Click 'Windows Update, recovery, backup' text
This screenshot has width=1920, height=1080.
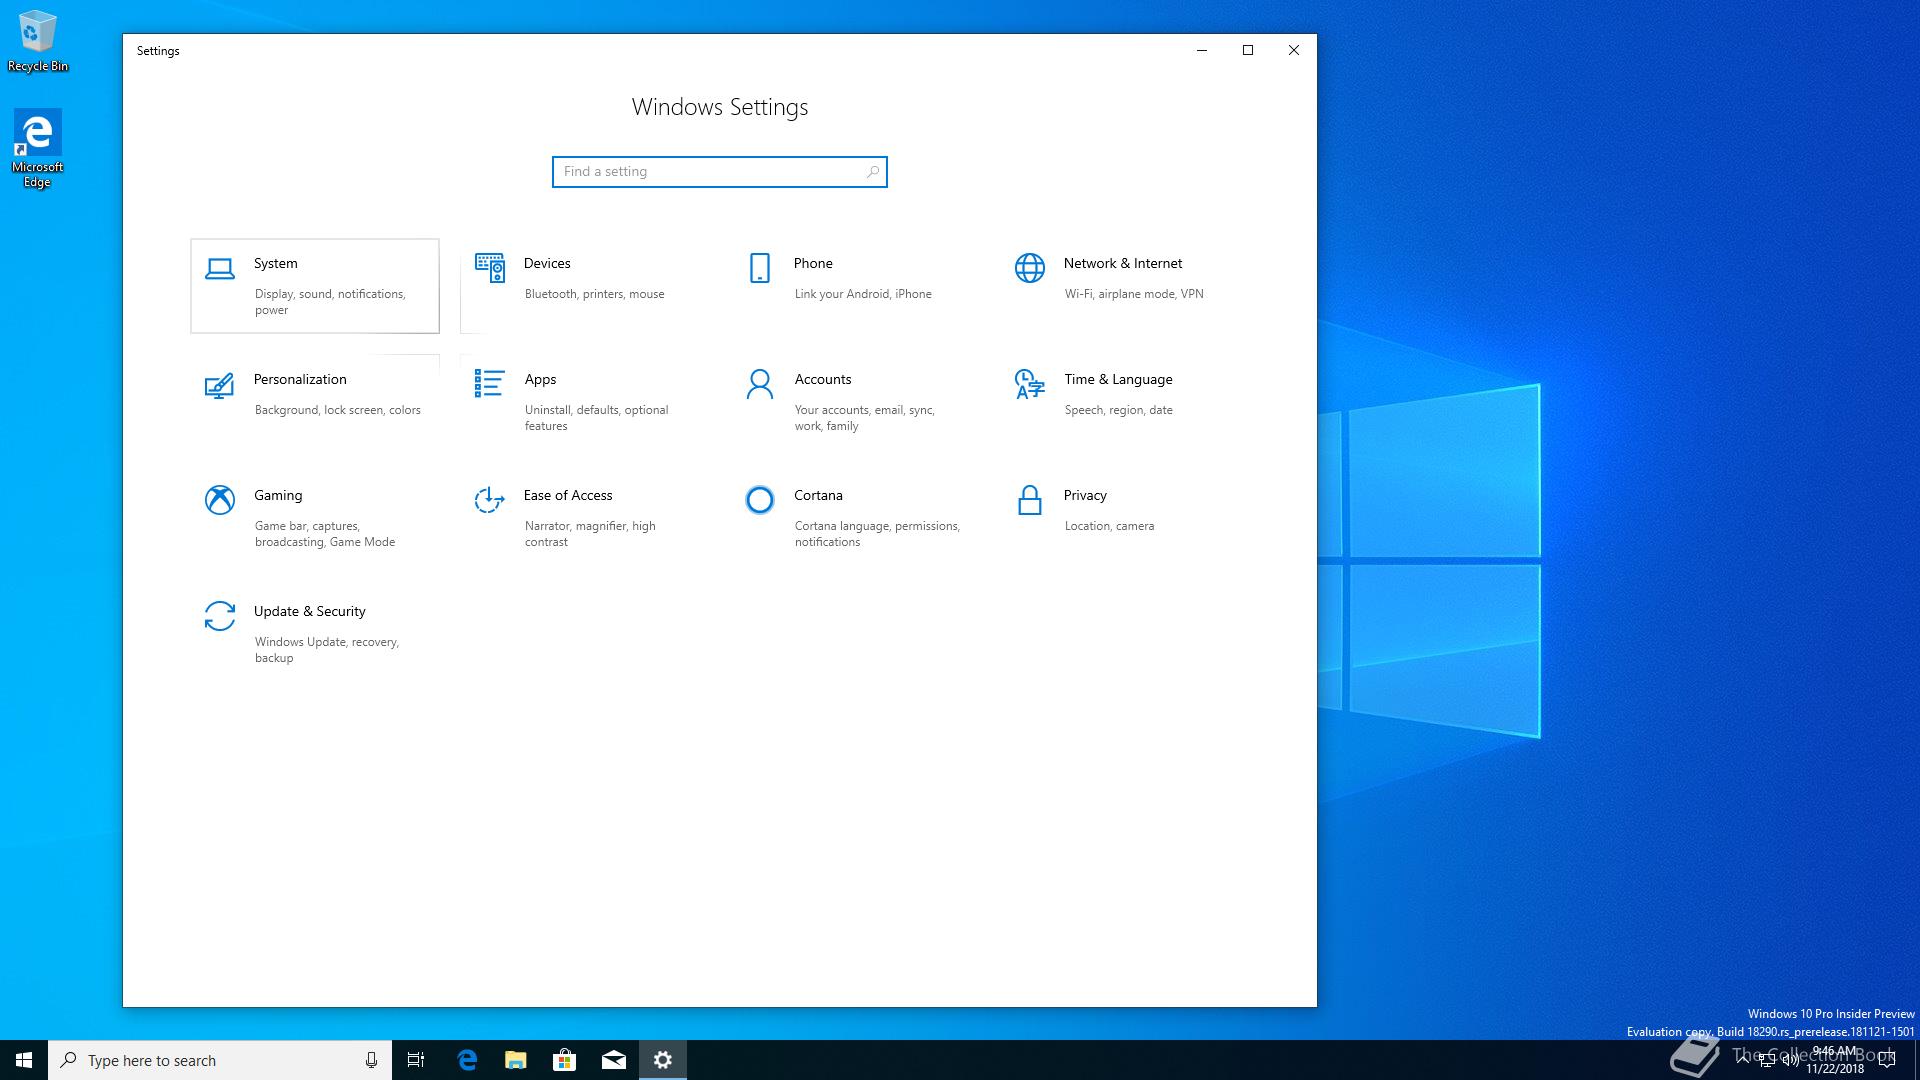[327, 650]
